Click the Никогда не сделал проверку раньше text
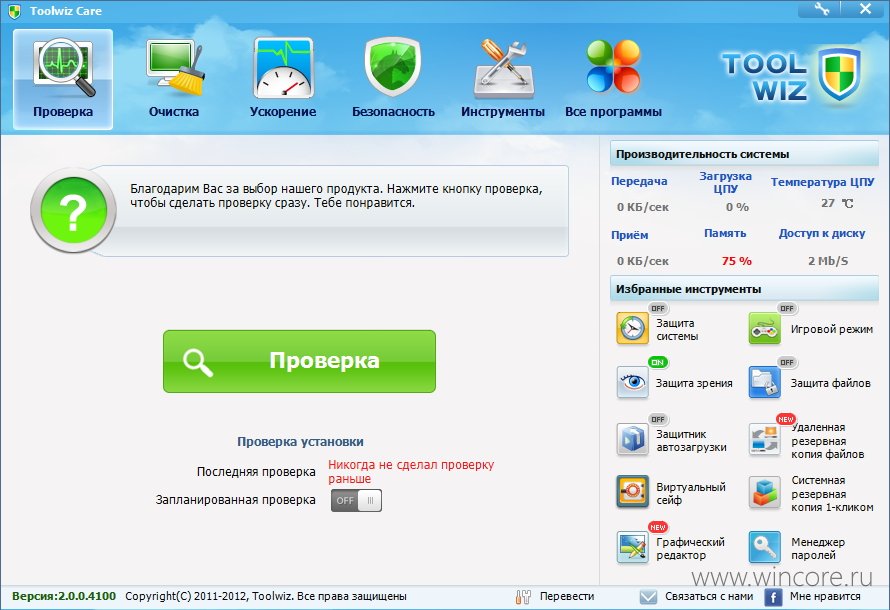 (x=411, y=472)
